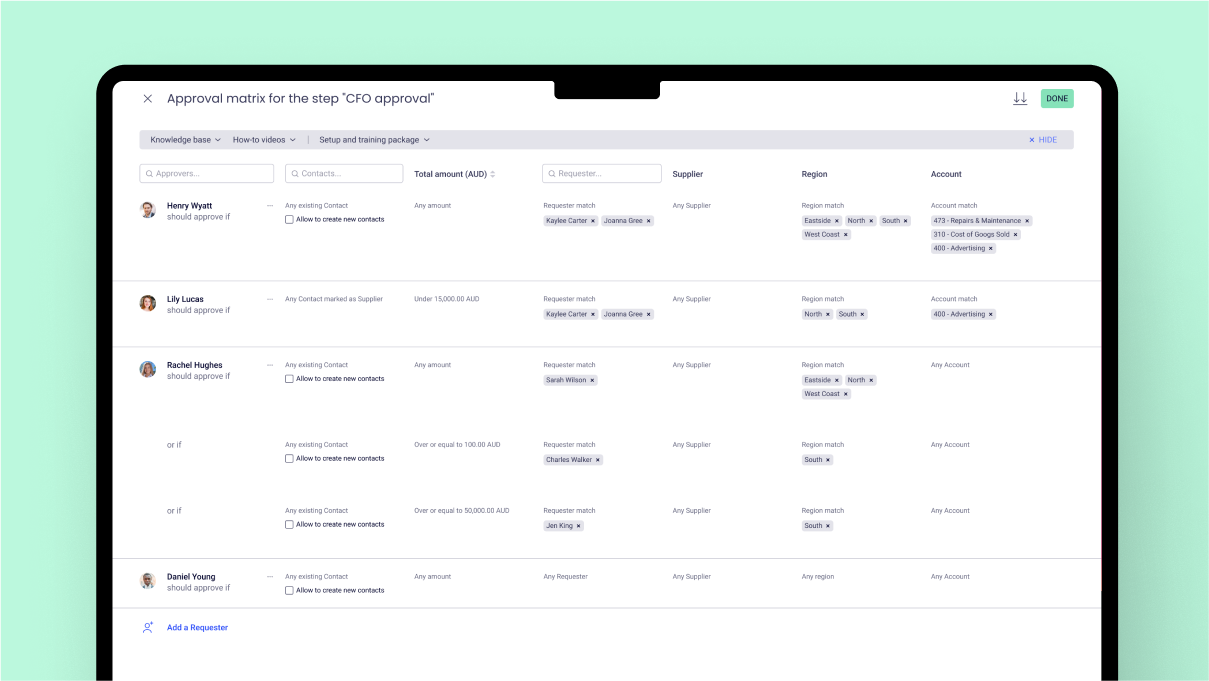Remove the 473 - Repairs & Maintenance account tag
Screen dimensions: 1209x681
click(1028, 220)
